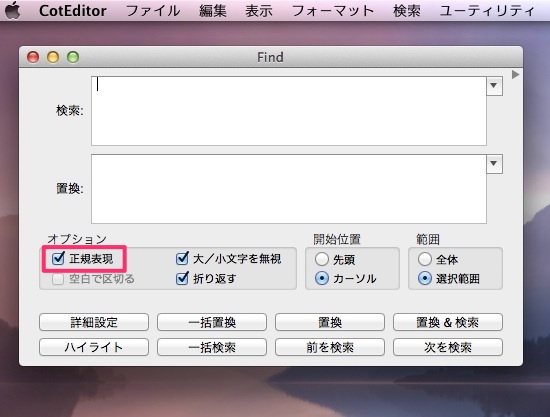
Task: Select the カーソル radio button
Action: pyautogui.click(x=322, y=278)
